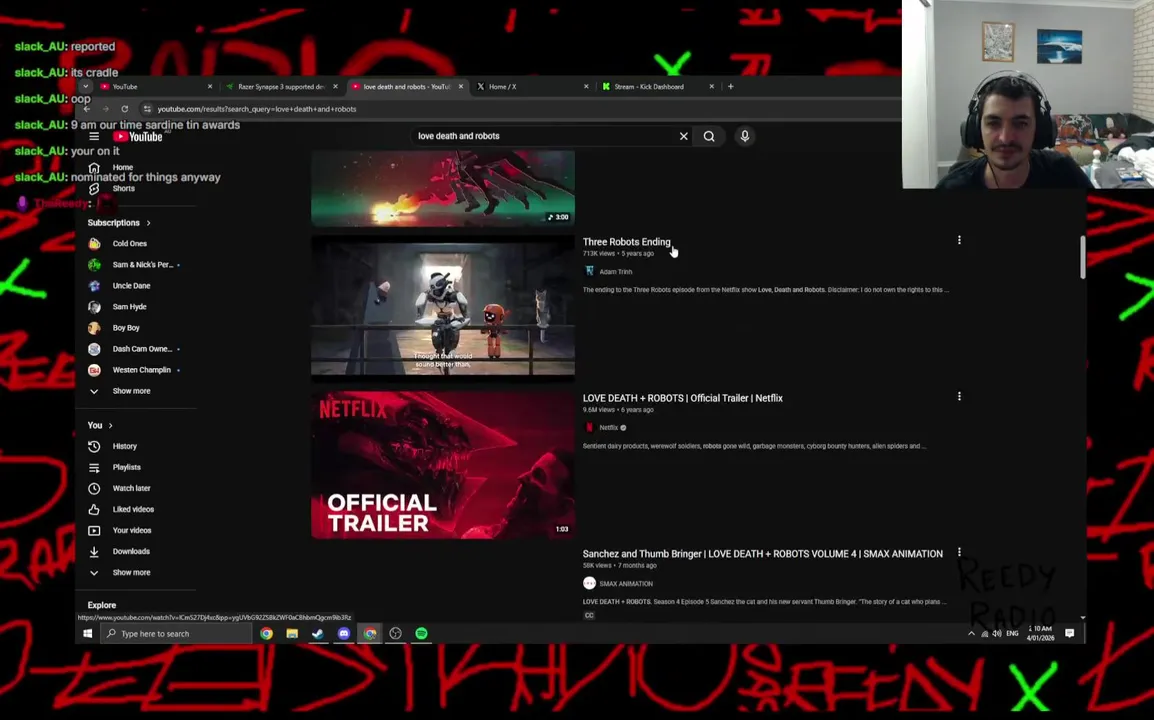The height and width of the screenshot is (720, 1154).
Task: Click the YouTube search input field
Action: [545, 136]
